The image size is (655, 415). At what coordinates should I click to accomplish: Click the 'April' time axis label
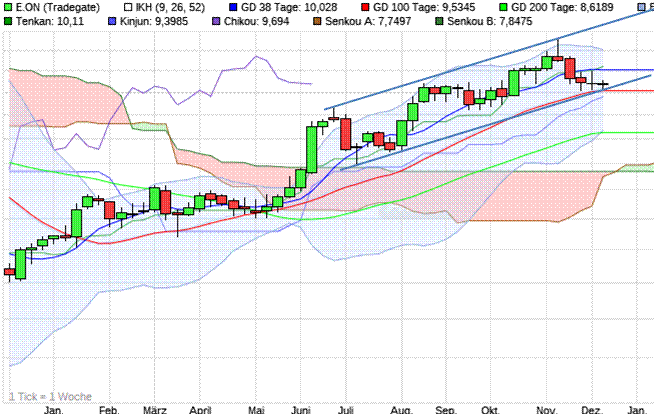tap(201, 410)
